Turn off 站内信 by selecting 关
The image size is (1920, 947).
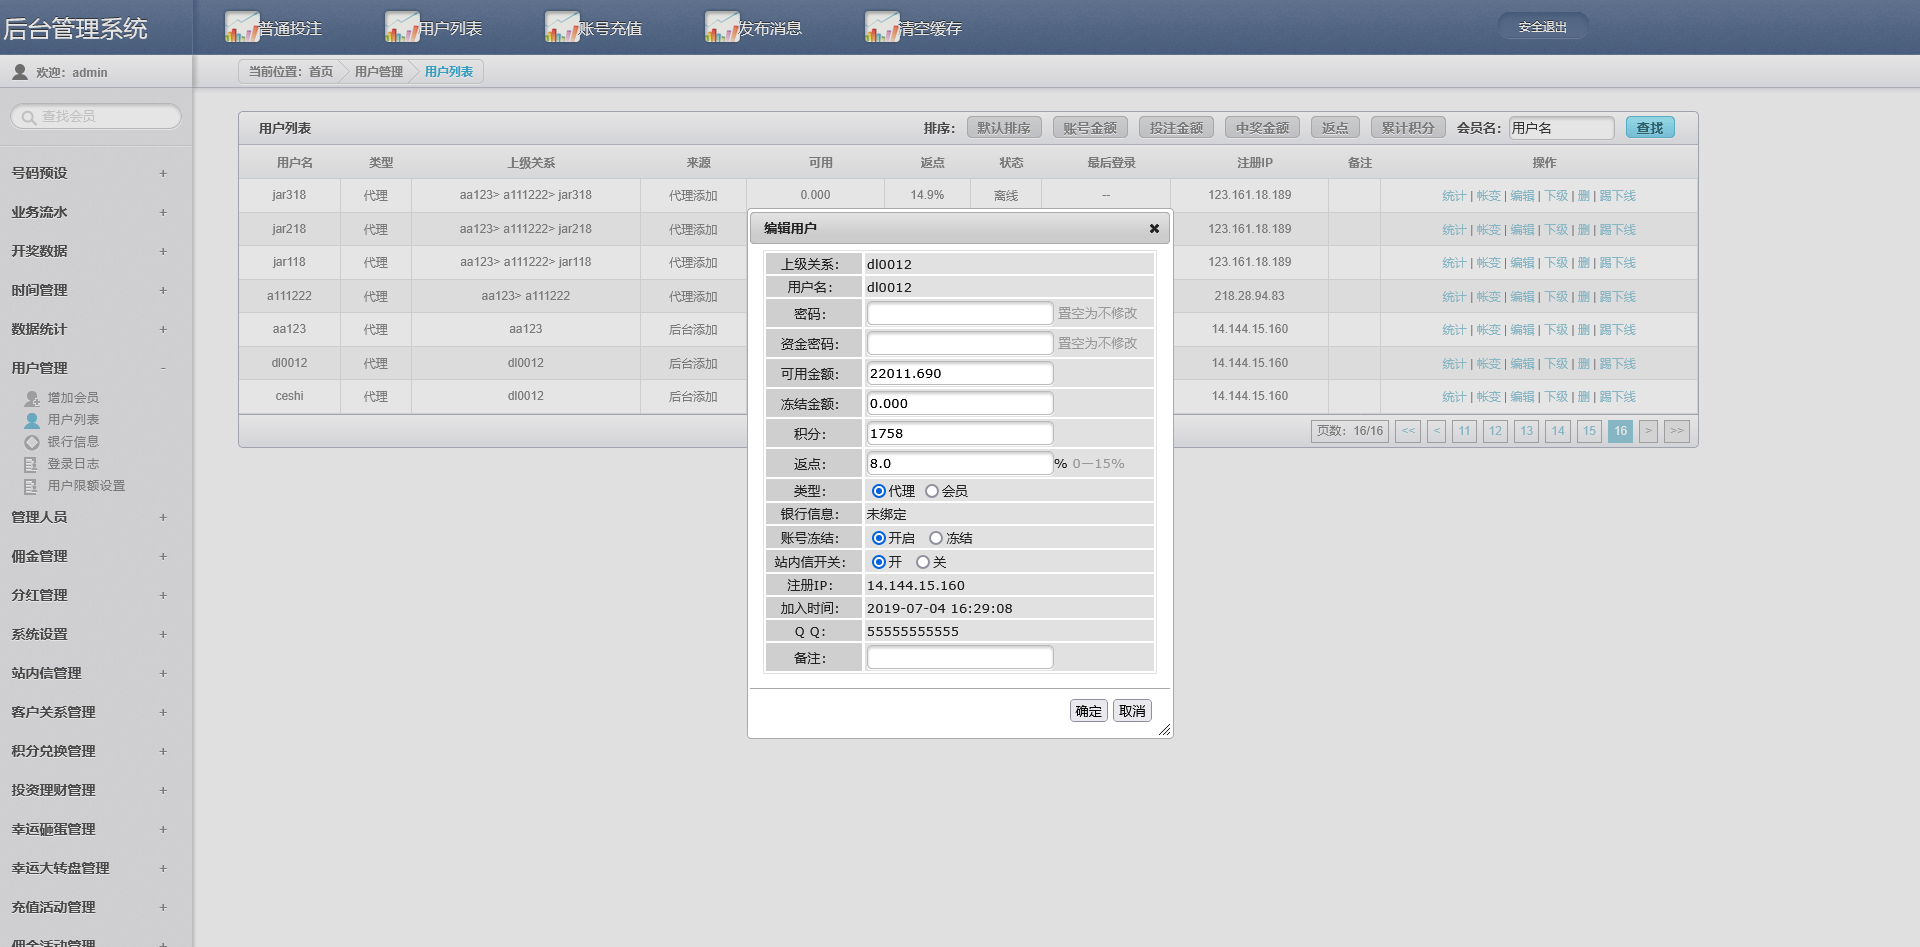coord(923,562)
